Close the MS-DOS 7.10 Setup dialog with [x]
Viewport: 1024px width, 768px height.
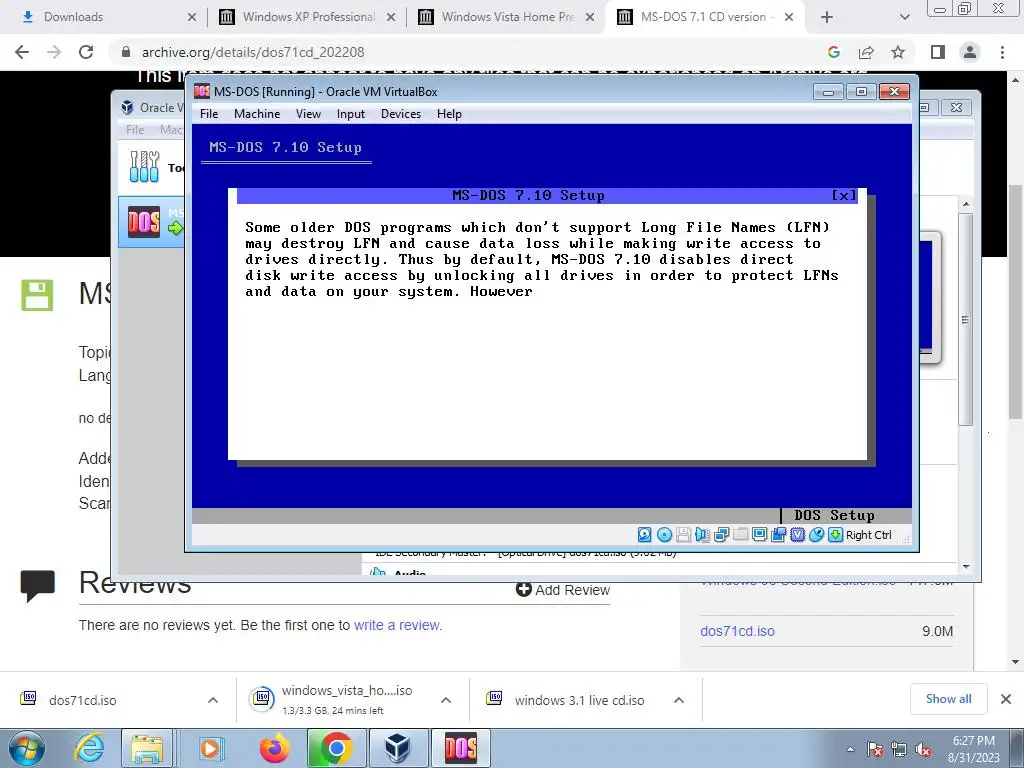(844, 195)
